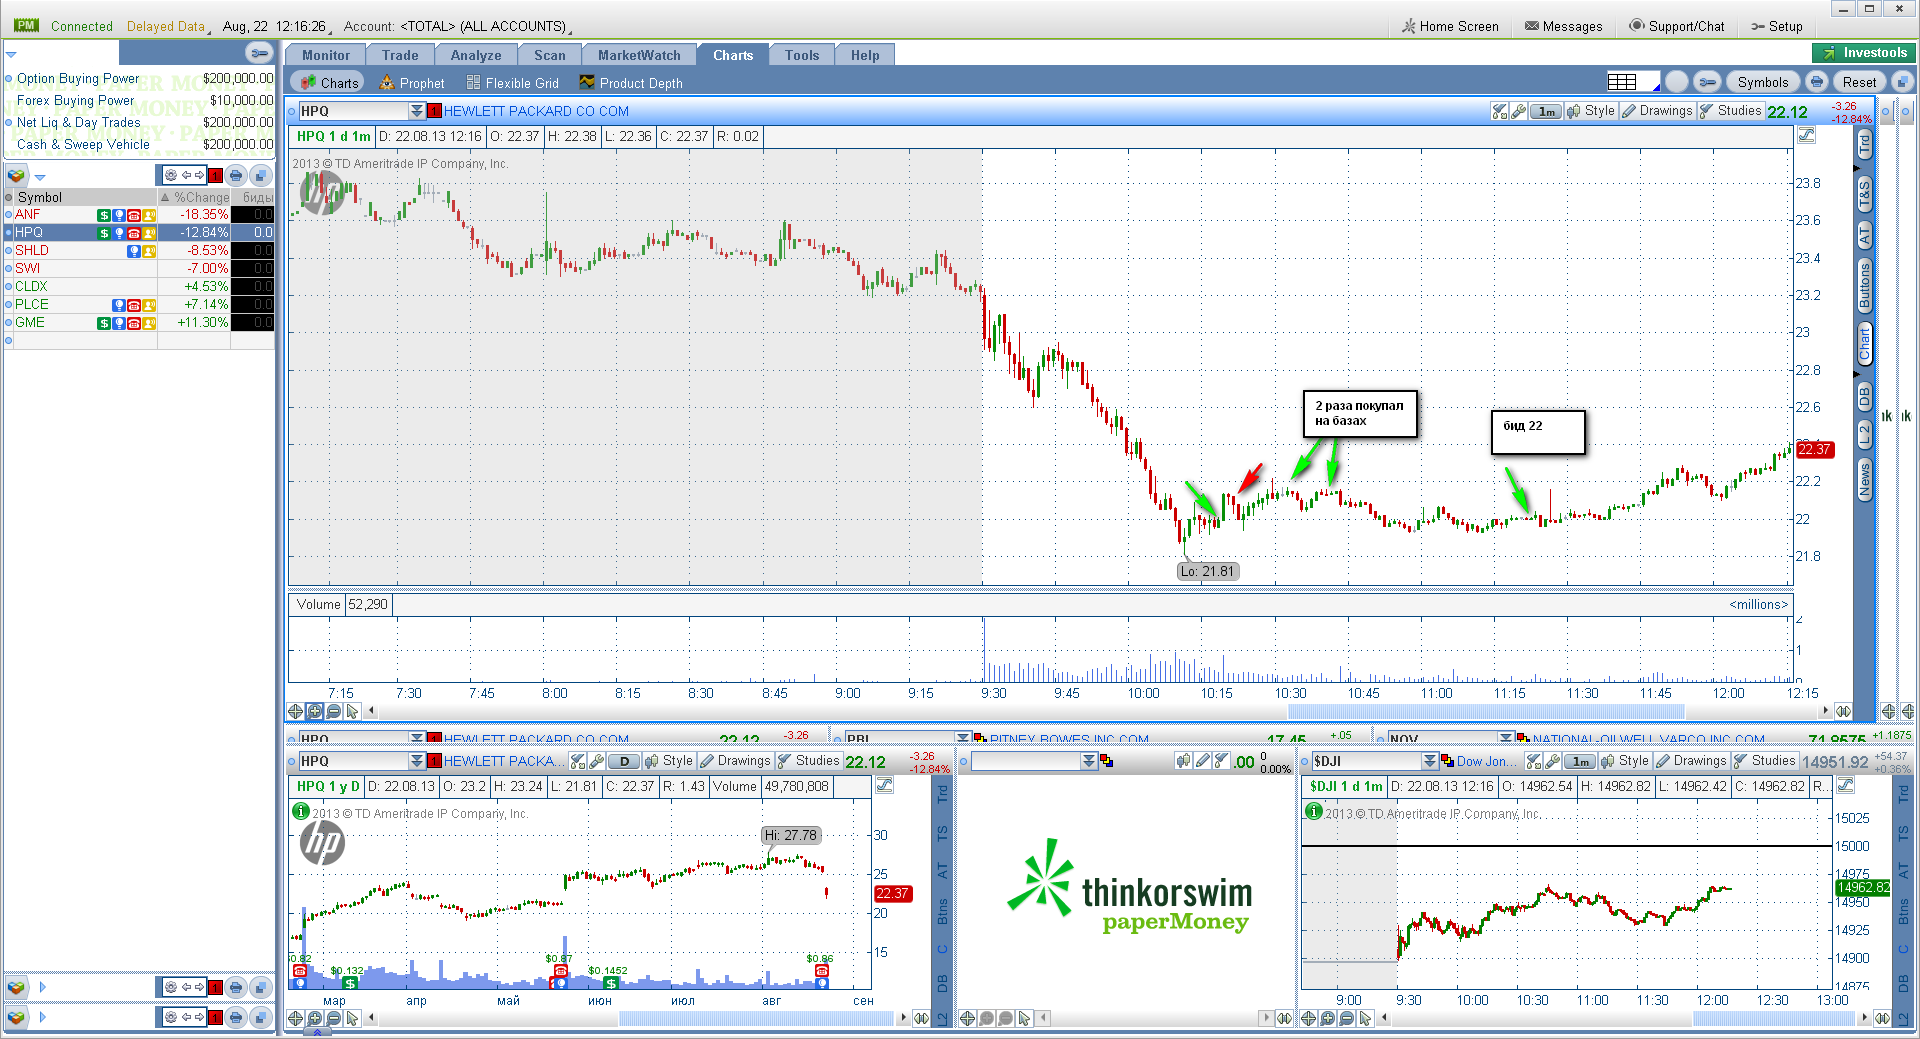This screenshot has width=1920, height=1039.
Task: Expand $DJI symbol dropdown on lower right chart
Action: (1430, 761)
